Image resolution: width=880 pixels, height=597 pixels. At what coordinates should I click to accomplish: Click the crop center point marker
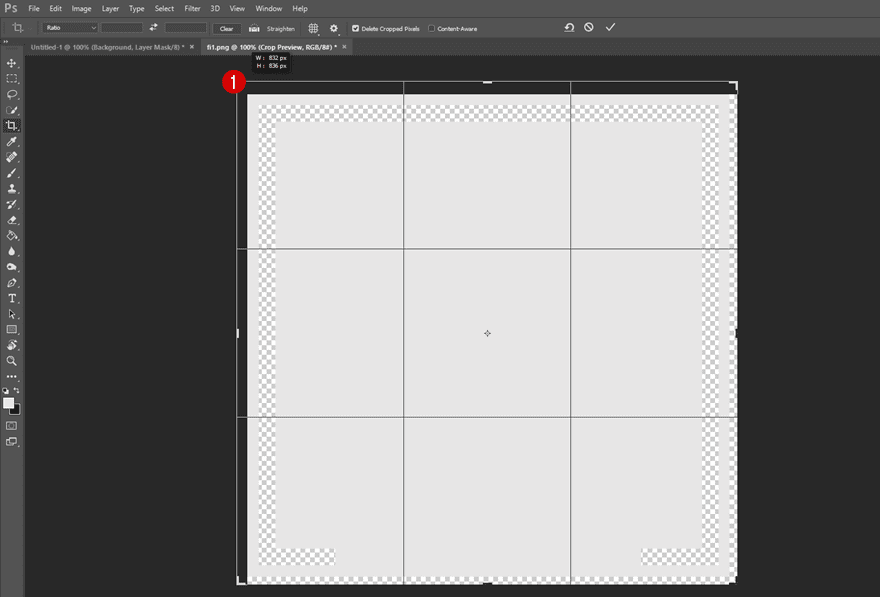tap(487, 333)
